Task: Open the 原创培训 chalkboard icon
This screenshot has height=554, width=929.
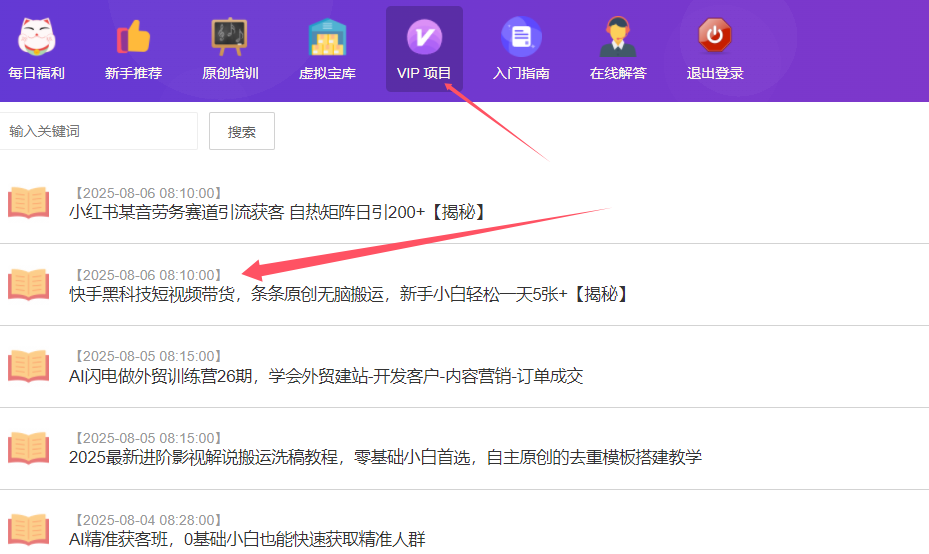Action: point(230,37)
